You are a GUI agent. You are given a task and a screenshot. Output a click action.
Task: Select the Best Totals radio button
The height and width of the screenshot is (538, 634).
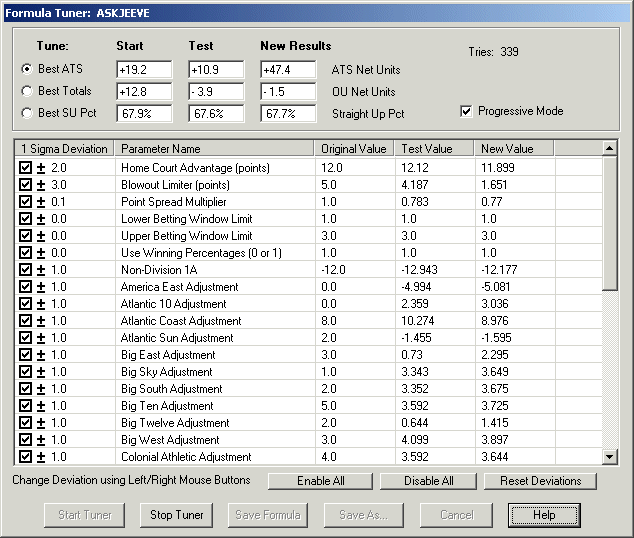[27, 91]
